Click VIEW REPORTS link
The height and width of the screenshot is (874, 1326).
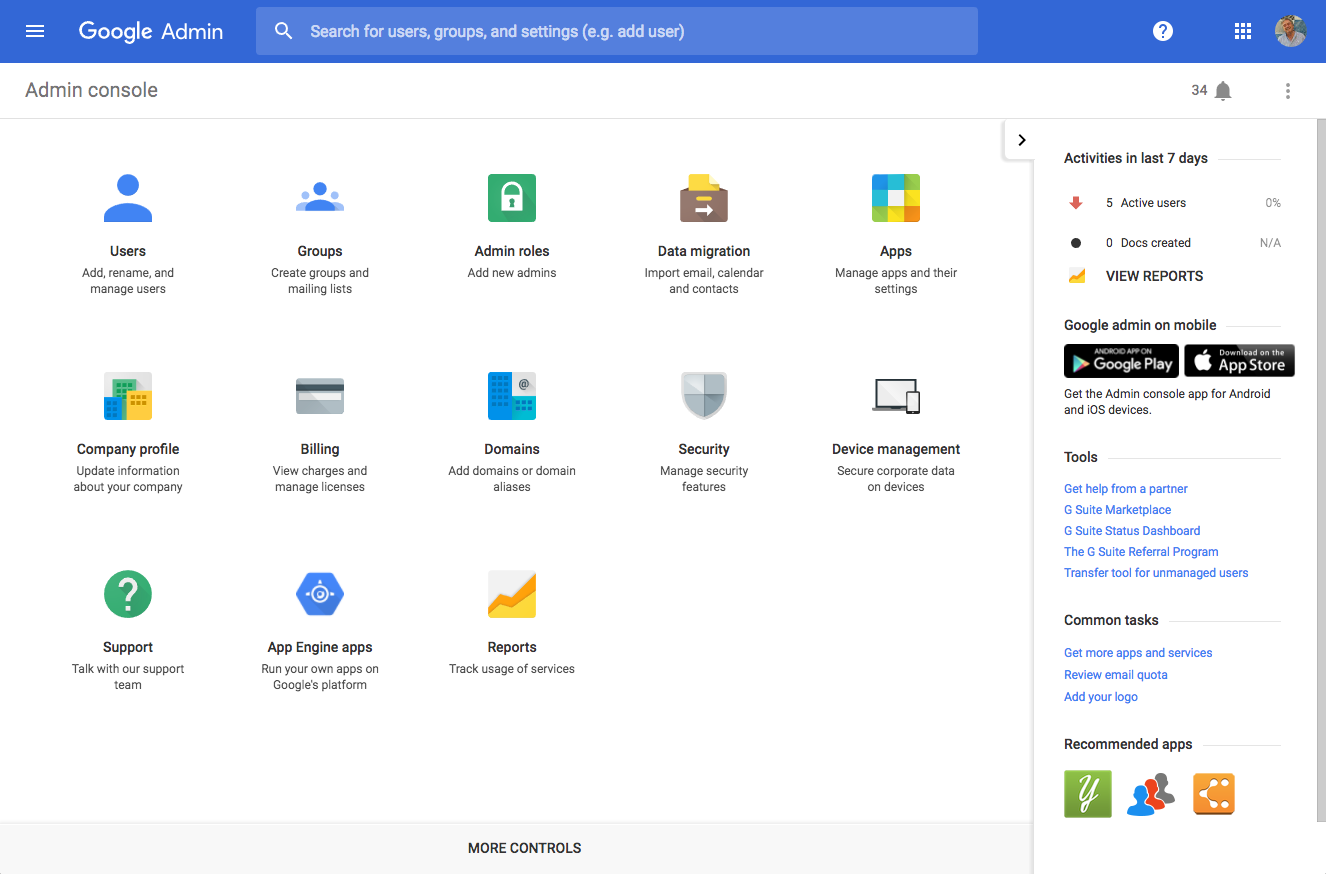tap(1154, 276)
